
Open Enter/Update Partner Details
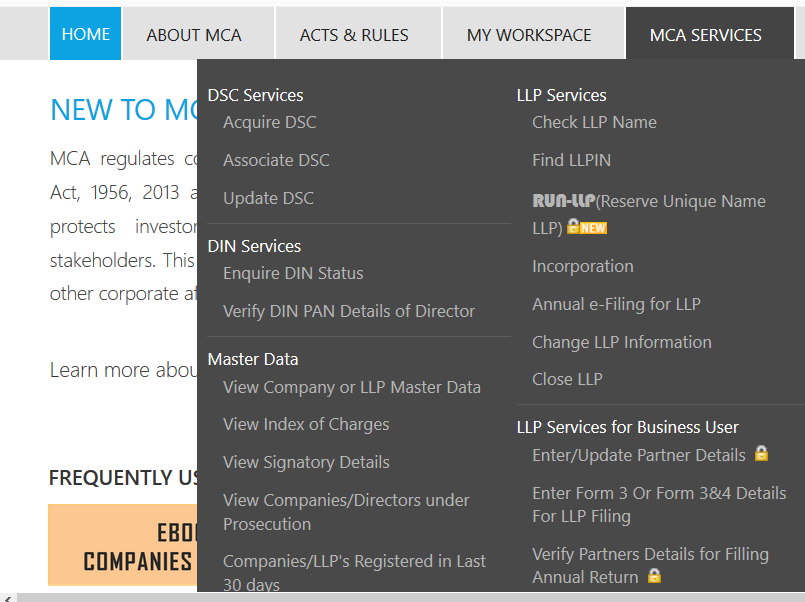tap(639, 455)
